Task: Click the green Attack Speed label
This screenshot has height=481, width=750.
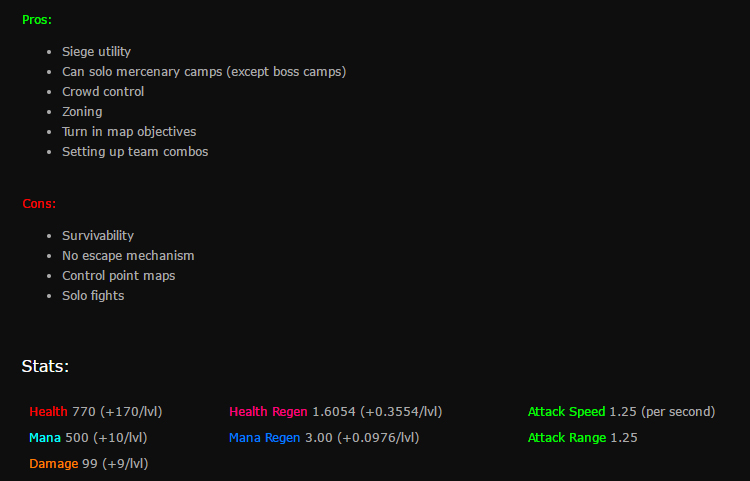Action: [566, 412]
